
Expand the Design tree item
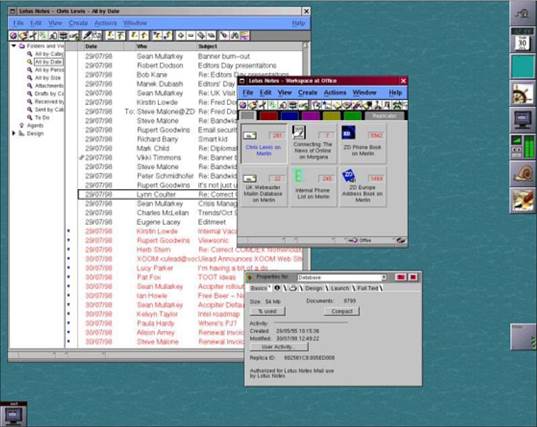click(14, 133)
